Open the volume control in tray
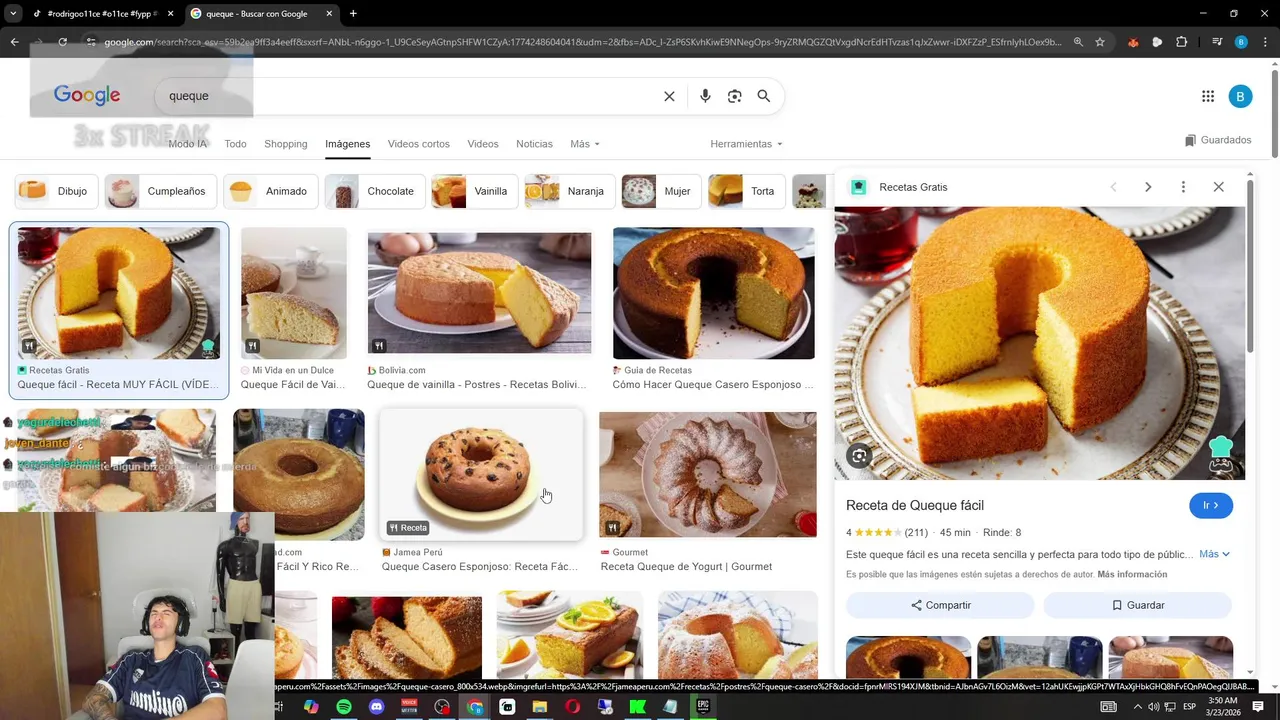 [x=1154, y=707]
